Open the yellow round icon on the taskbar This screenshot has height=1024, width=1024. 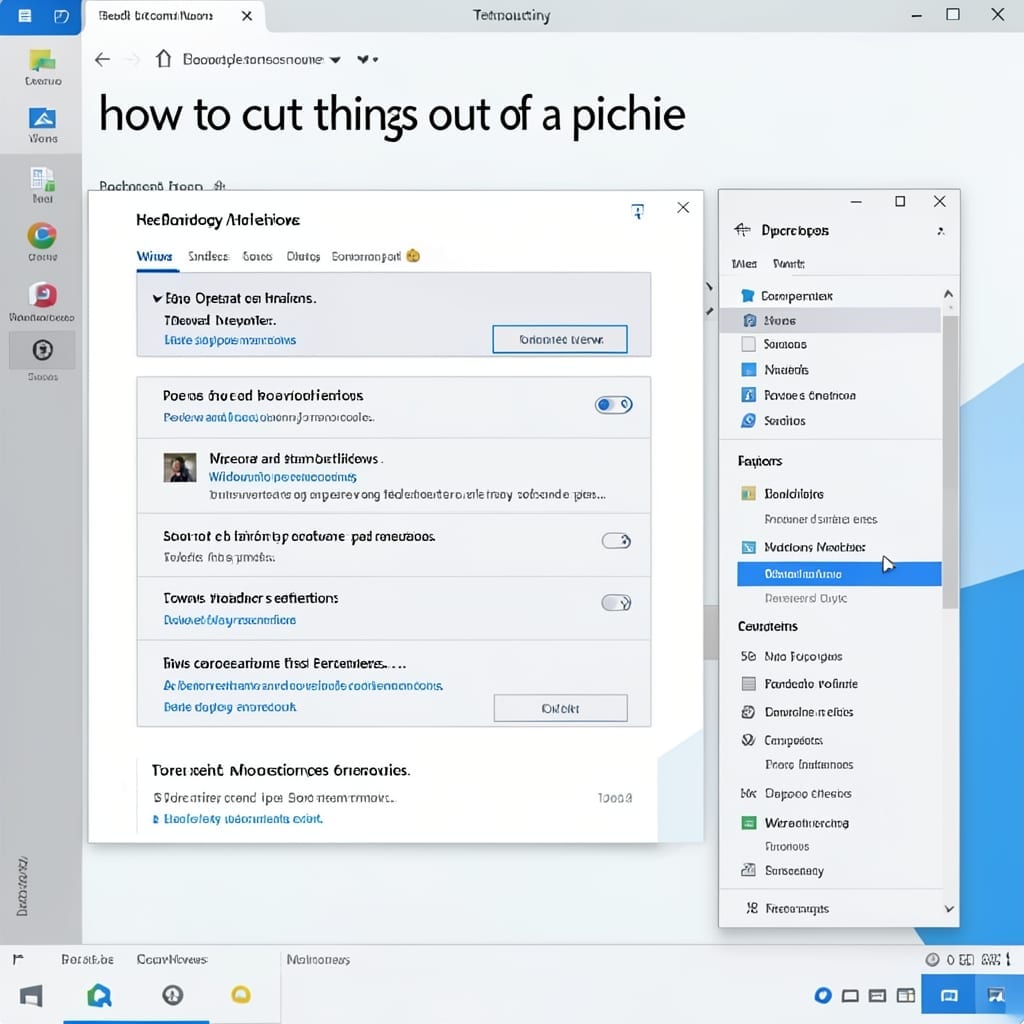pyautogui.click(x=241, y=995)
